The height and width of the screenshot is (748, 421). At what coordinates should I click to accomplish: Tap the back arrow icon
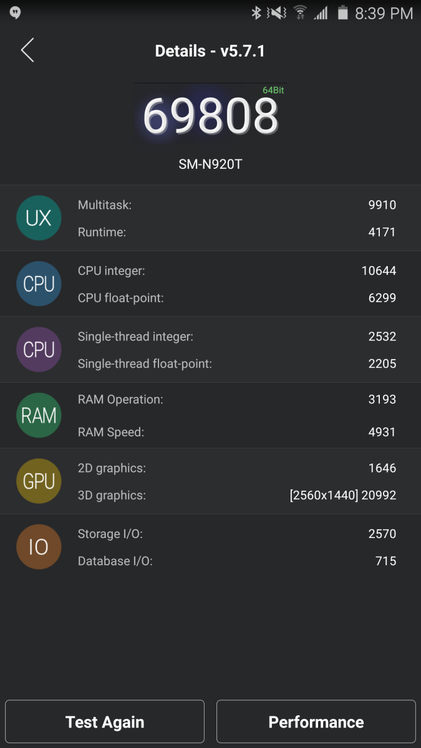[x=27, y=50]
